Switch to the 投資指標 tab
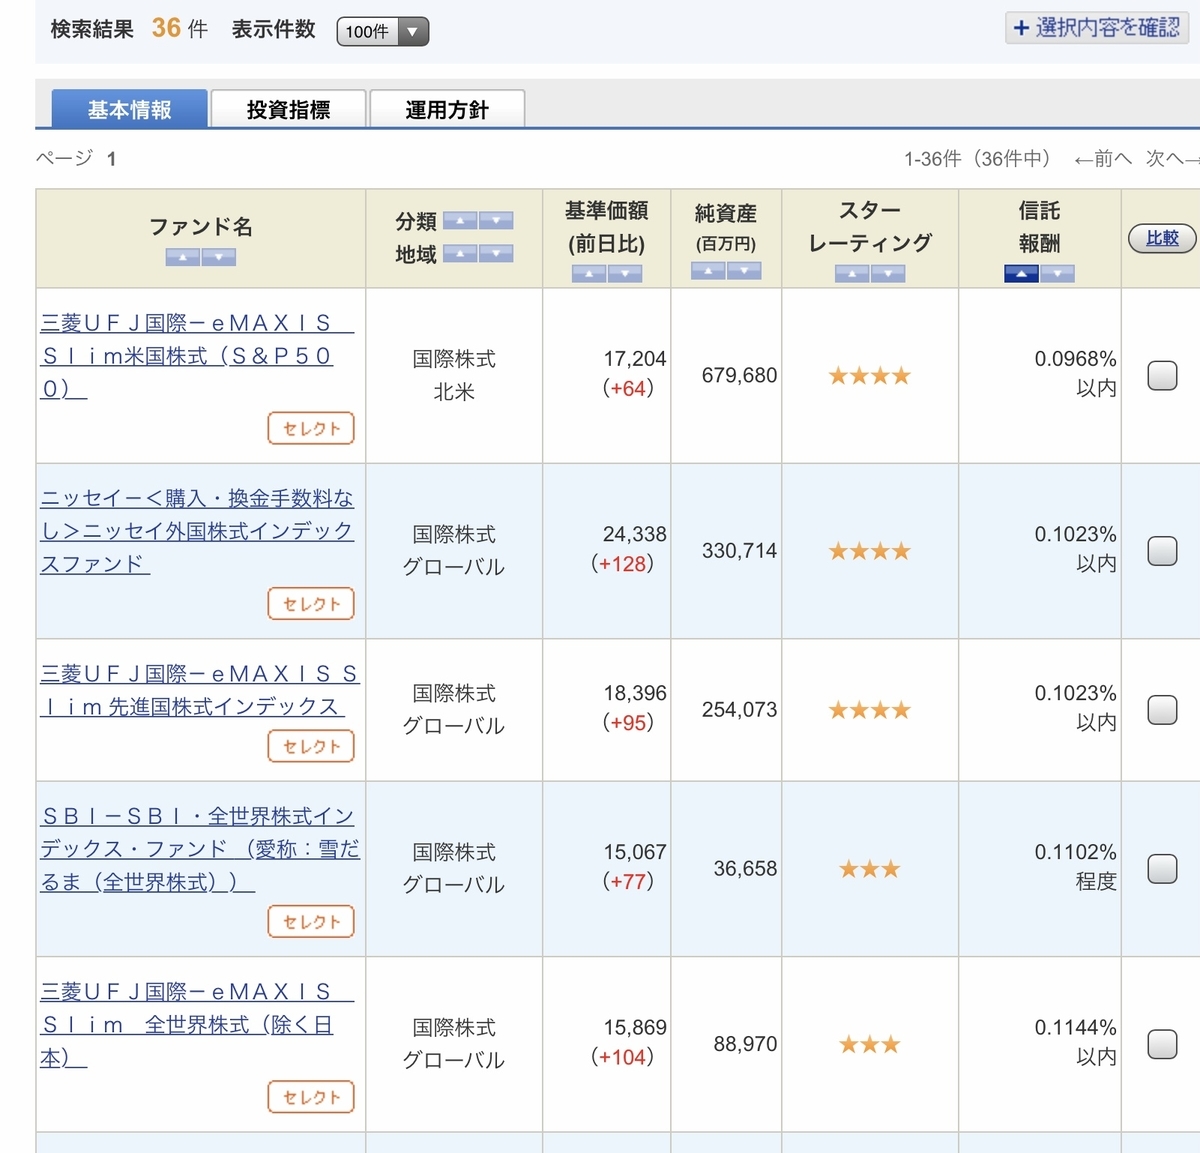This screenshot has width=1200, height=1153. pos(288,109)
